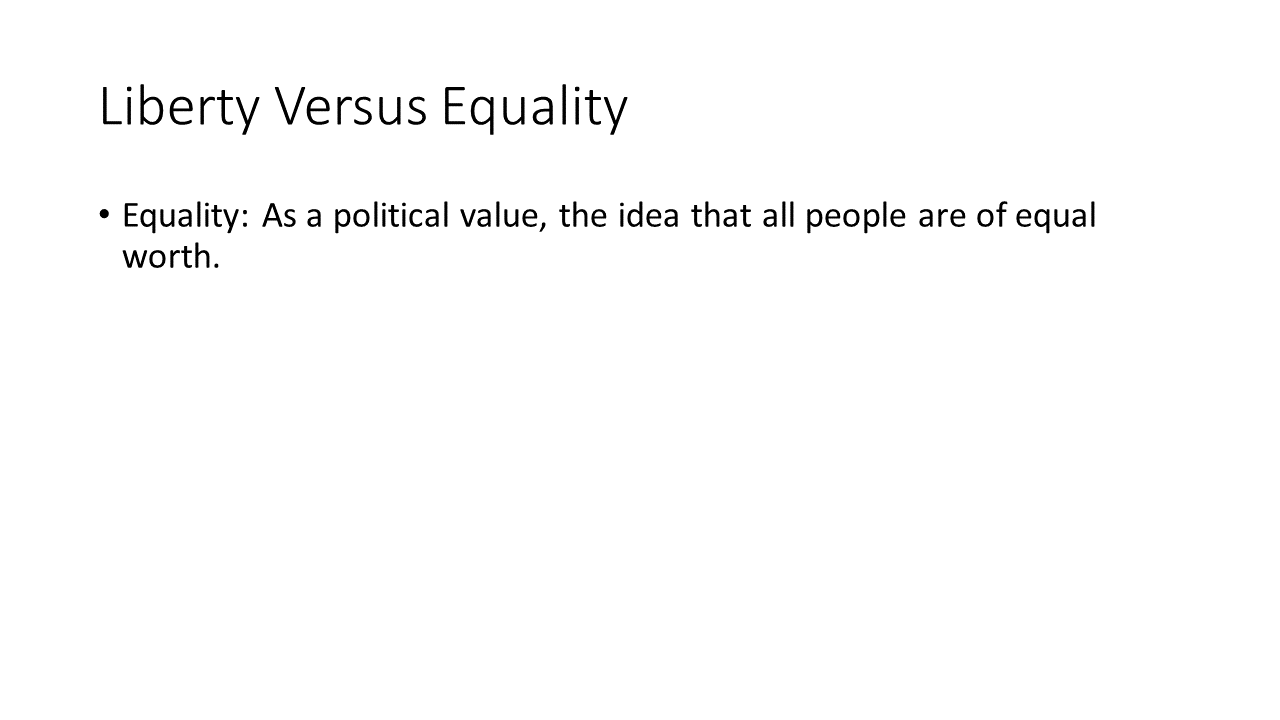The height and width of the screenshot is (720, 1280).
Task: Click the bullet point marker before the definition
Action: [105, 214]
